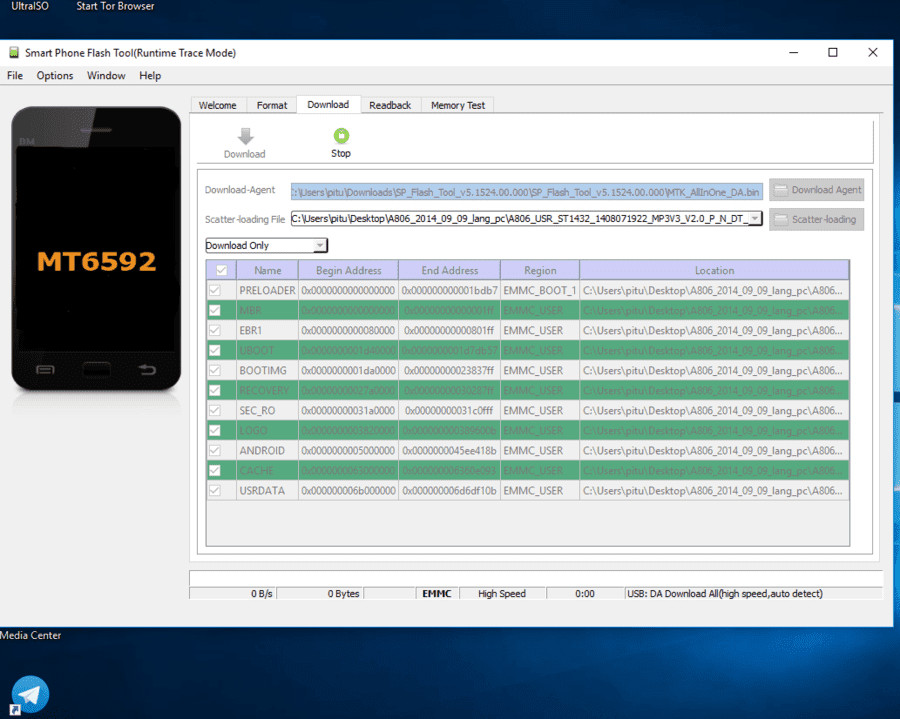Viewport: 900px width, 719px height.
Task: Click the MT6592 phone image
Action: point(96,248)
